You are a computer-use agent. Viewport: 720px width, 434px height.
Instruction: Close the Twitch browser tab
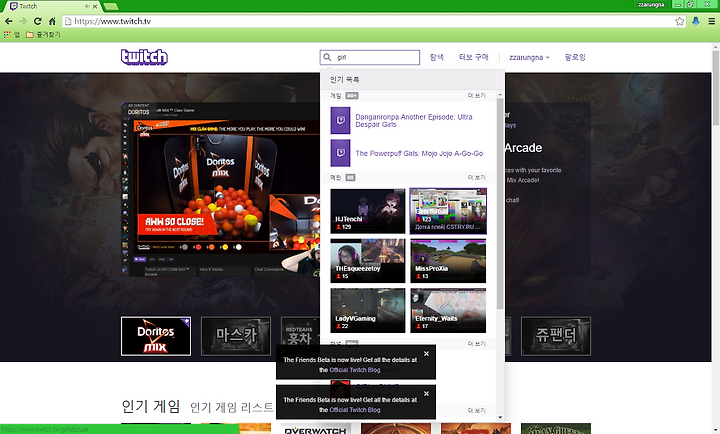point(95,6)
